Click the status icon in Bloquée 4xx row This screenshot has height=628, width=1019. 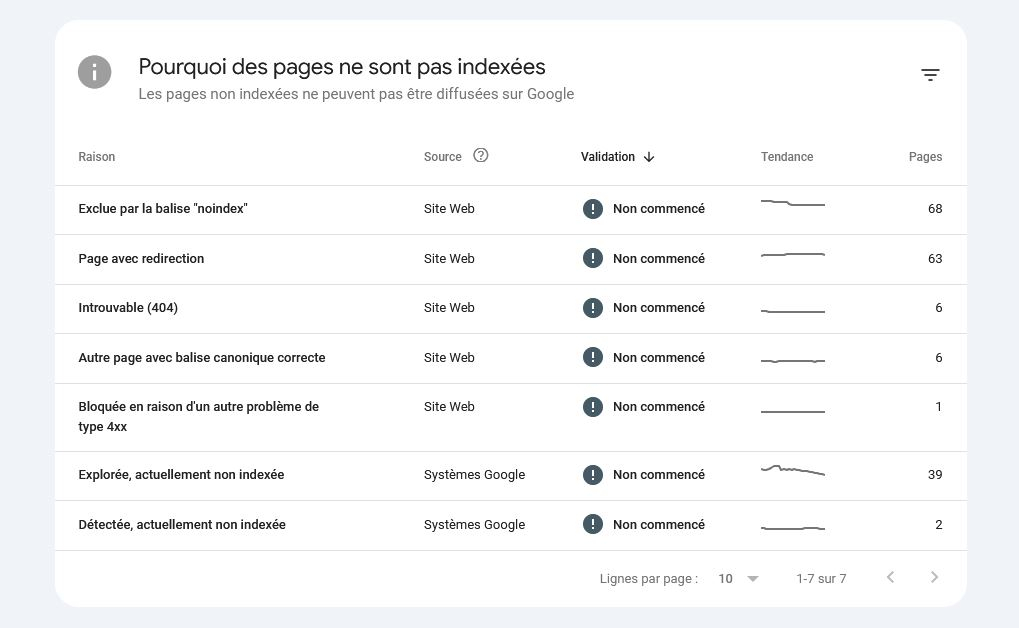(x=593, y=406)
